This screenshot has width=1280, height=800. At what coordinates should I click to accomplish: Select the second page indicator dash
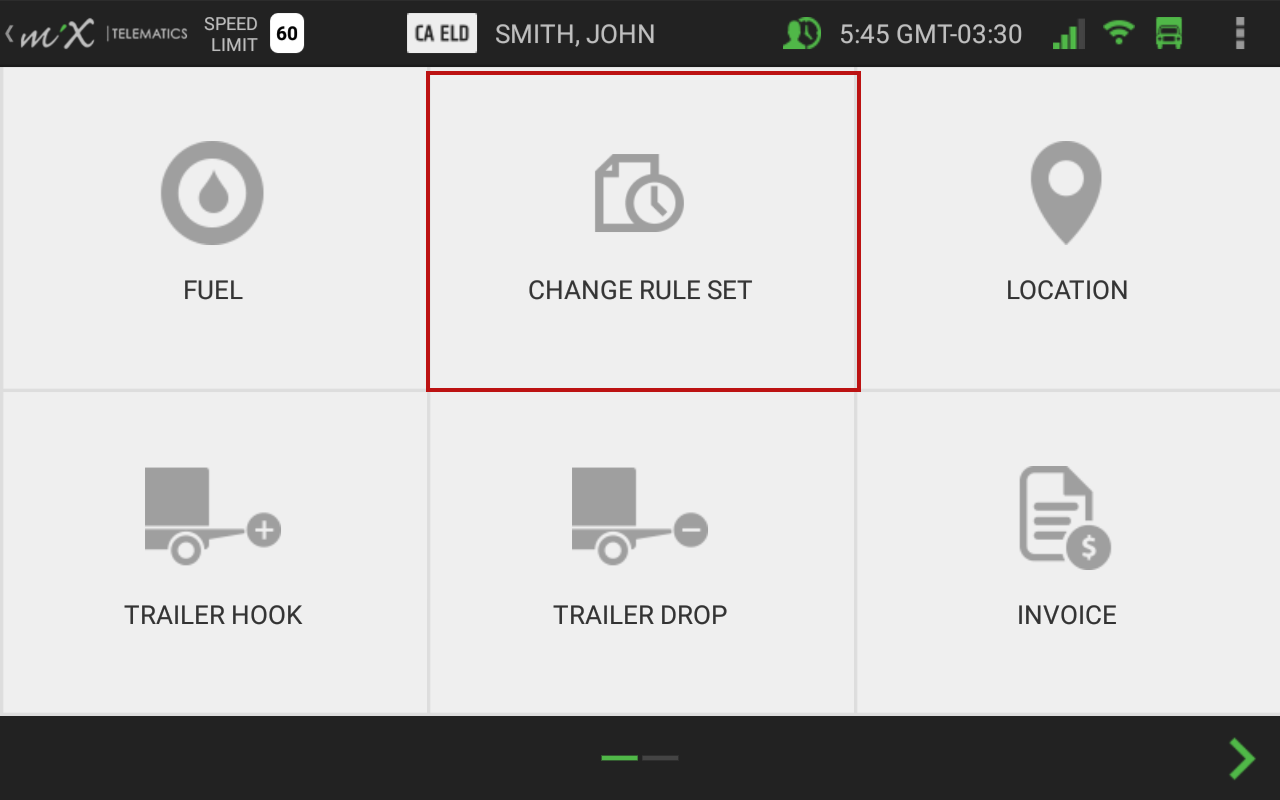(x=660, y=758)
